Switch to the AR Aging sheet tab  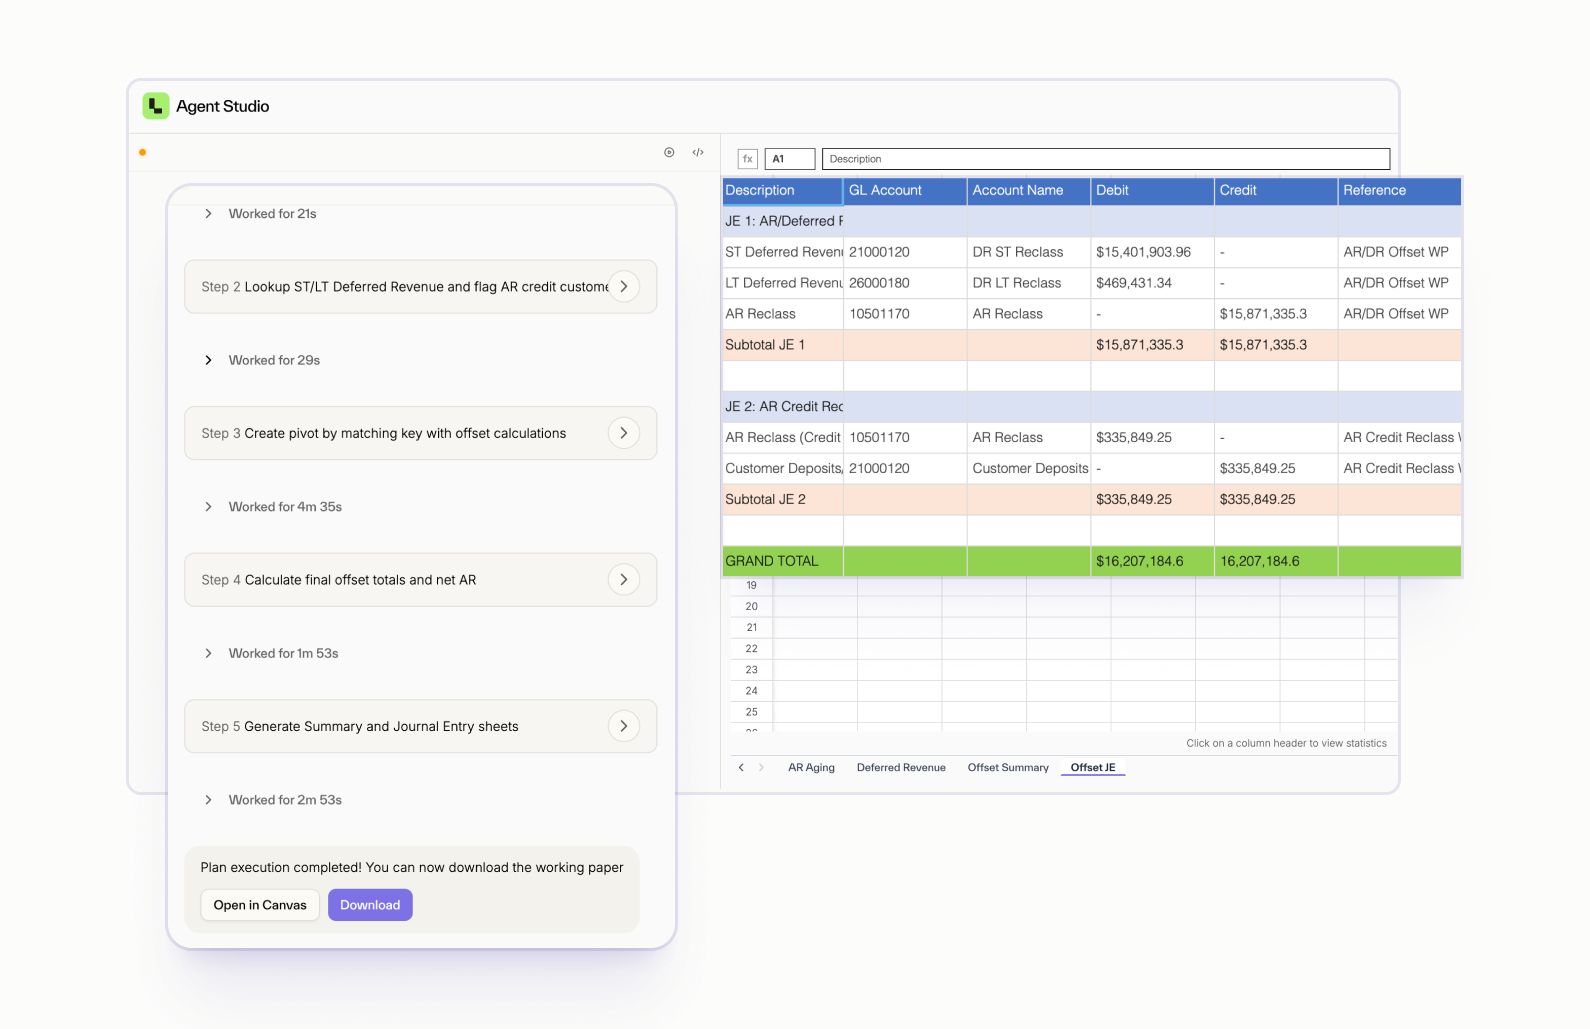click(x=811, y=768)
